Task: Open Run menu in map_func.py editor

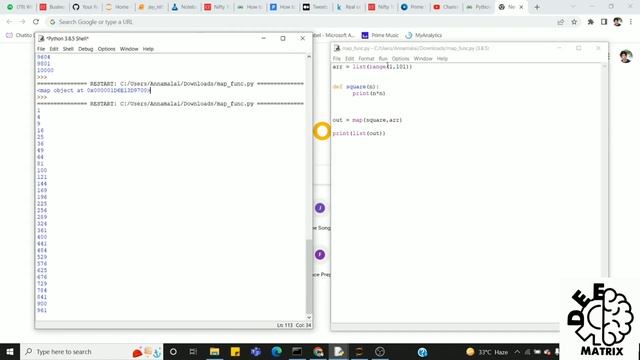Action: coord(383,59)
